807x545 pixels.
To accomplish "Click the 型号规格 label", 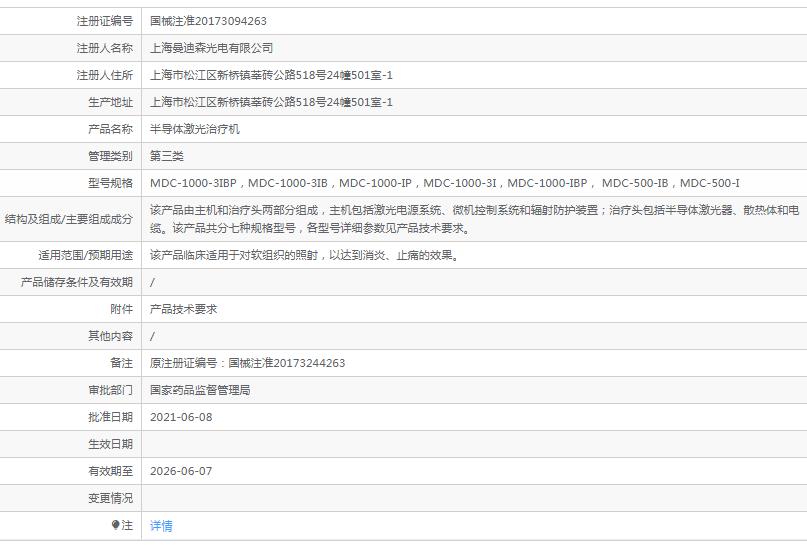I will pos(110,183).
